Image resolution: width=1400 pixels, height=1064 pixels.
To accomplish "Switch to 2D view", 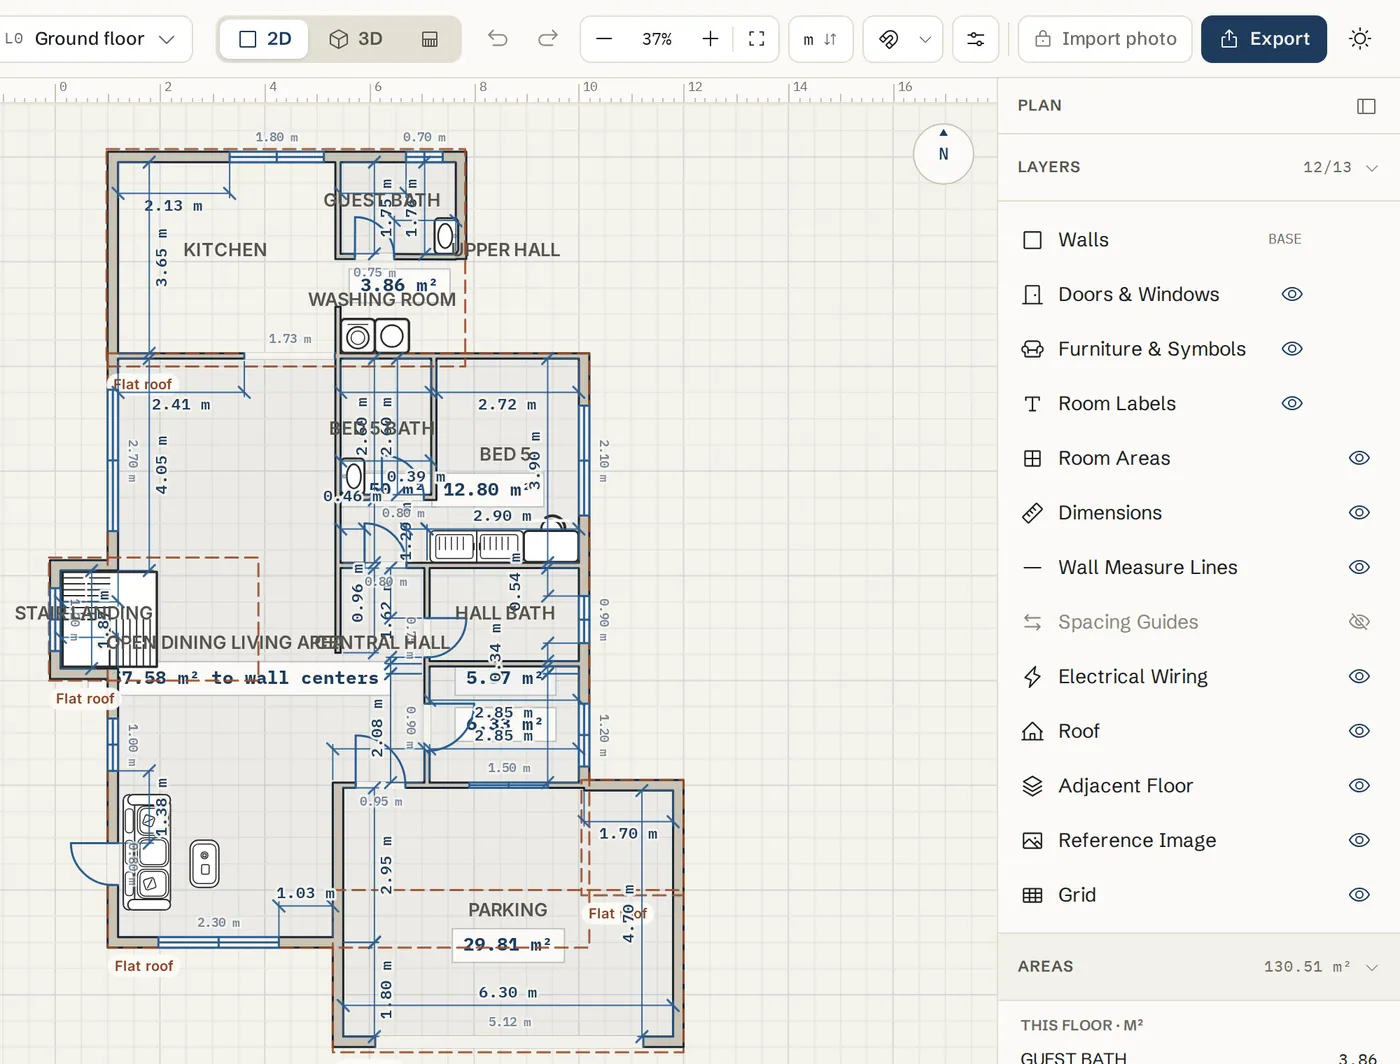I will tap(265, 39).
